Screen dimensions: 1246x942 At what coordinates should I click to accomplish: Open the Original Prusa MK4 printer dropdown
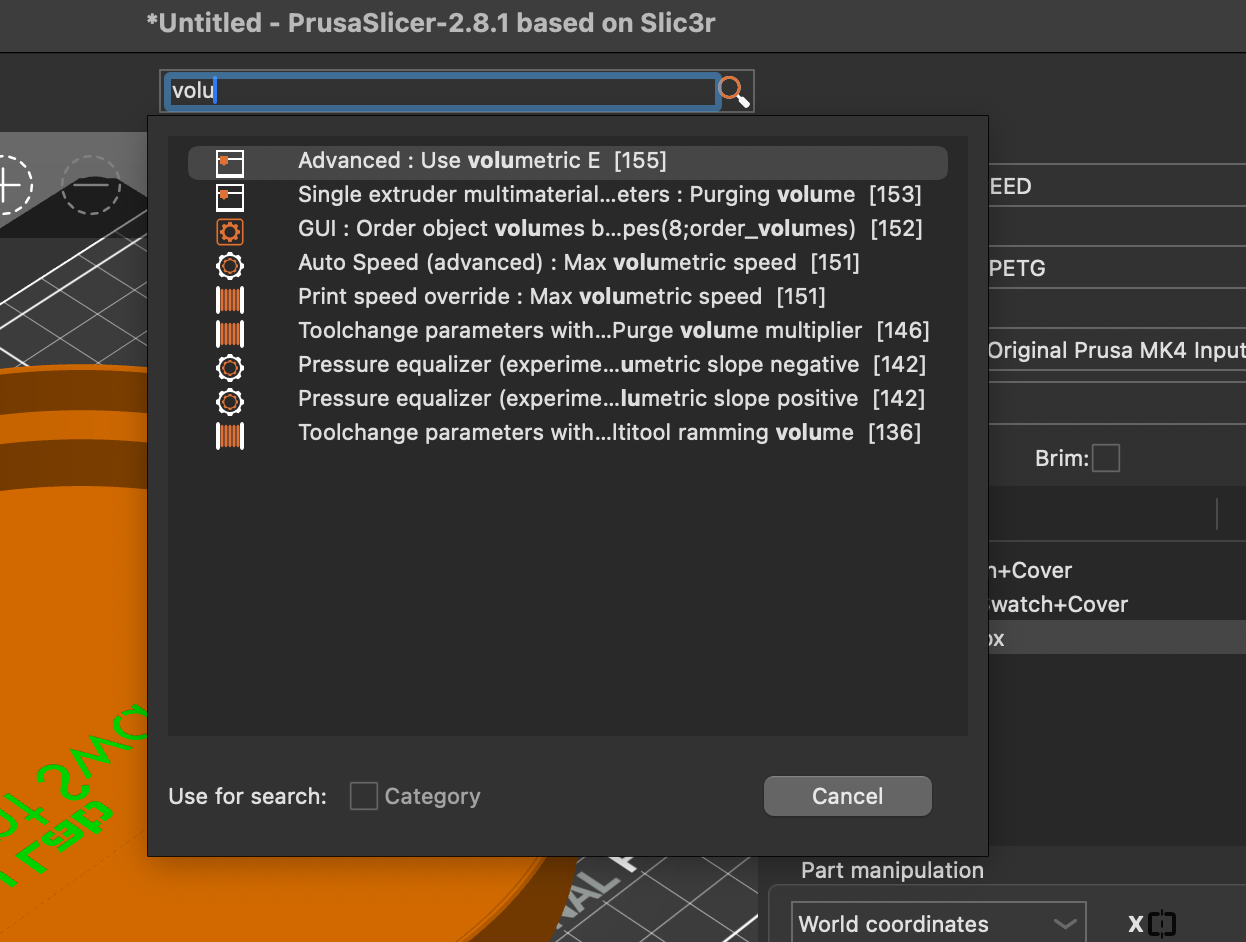1116,351
